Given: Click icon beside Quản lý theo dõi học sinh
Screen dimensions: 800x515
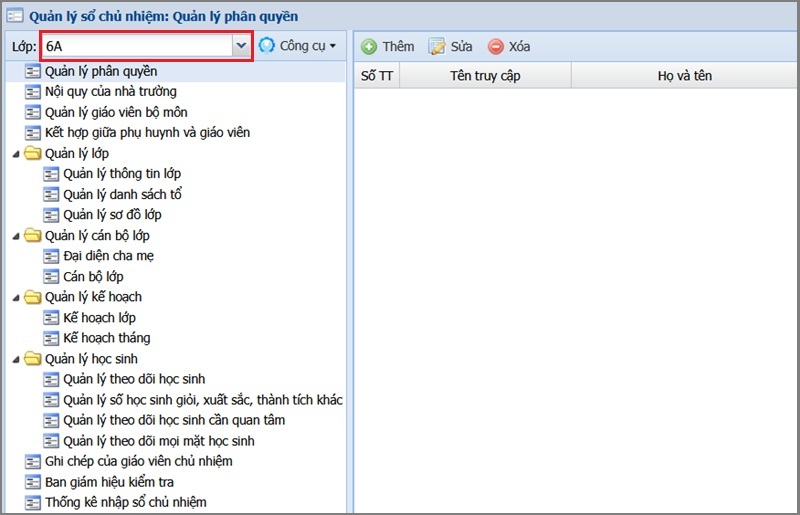Looking at the screenshot, I should (51, 379).
